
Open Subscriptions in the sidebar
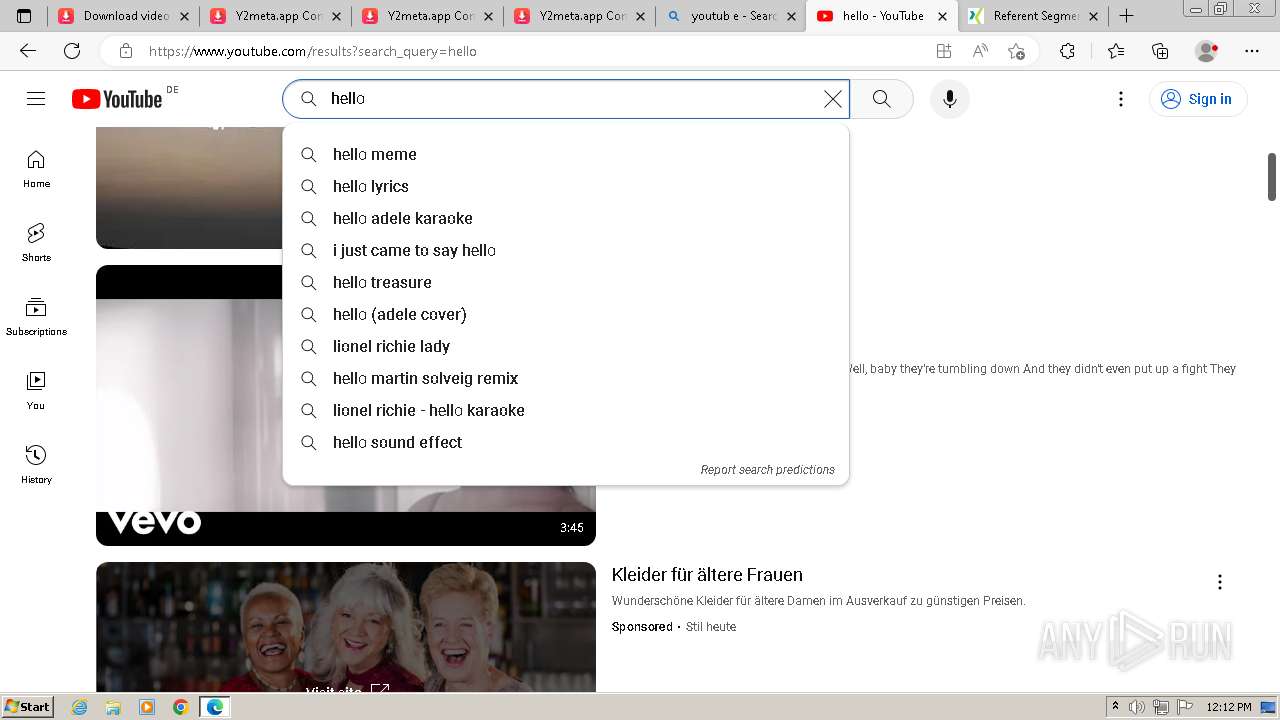(36, 317)
